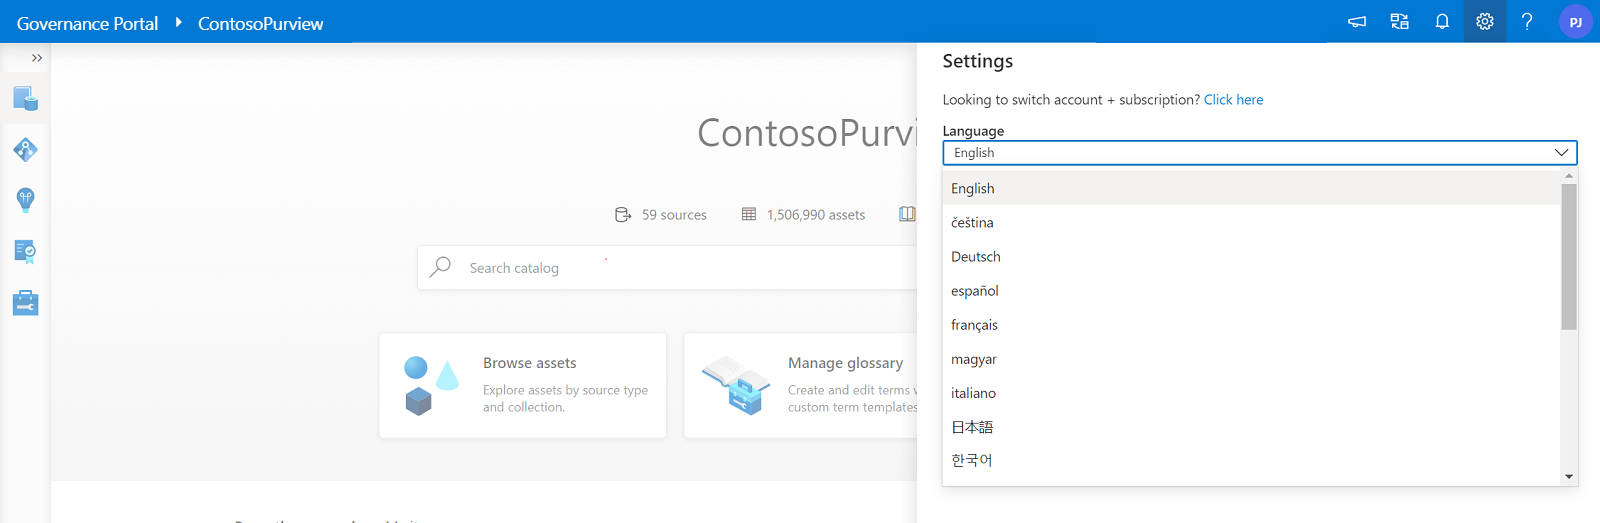Click the Settings panel heading
This screenshot has height=523, width=1600.
point(978,61)
